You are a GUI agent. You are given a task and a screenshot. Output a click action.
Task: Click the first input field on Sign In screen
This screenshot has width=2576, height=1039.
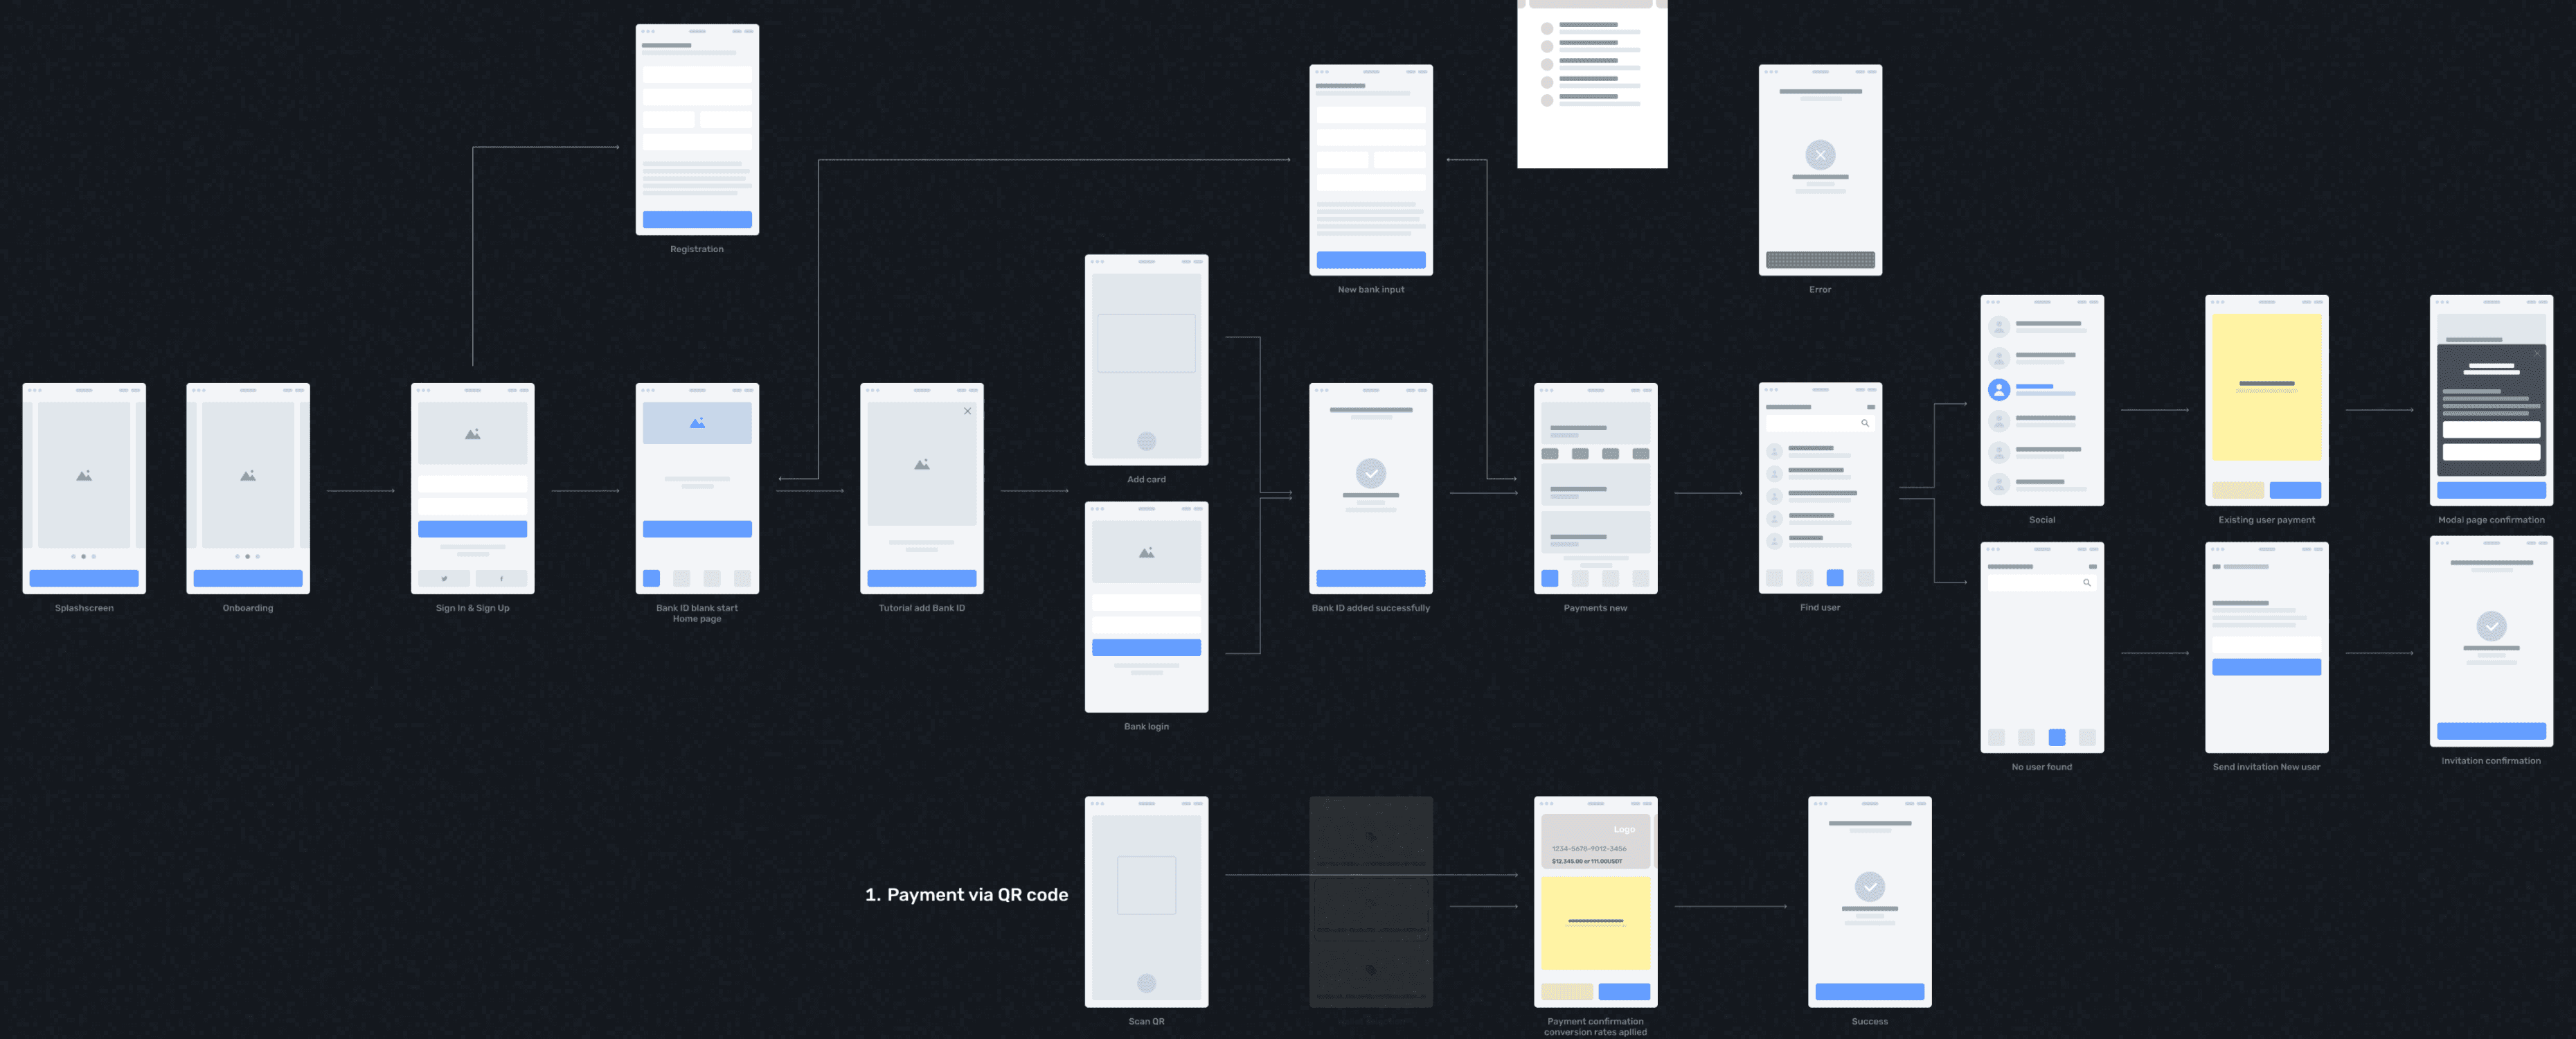pos(472,484)
